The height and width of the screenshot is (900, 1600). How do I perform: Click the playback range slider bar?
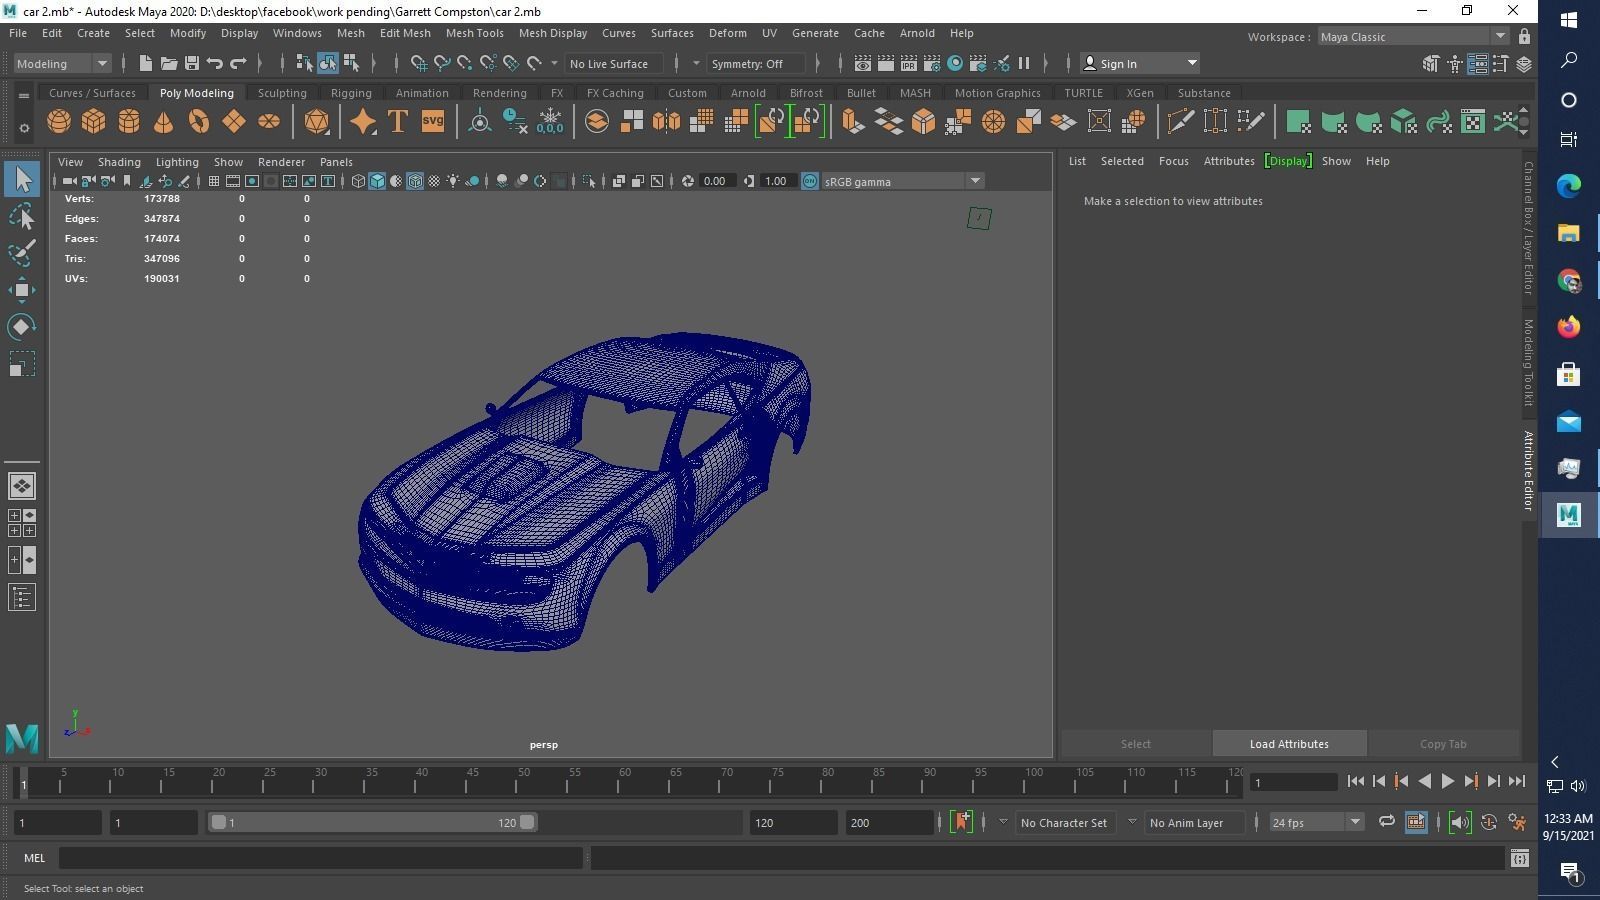[x=372, y=822]
